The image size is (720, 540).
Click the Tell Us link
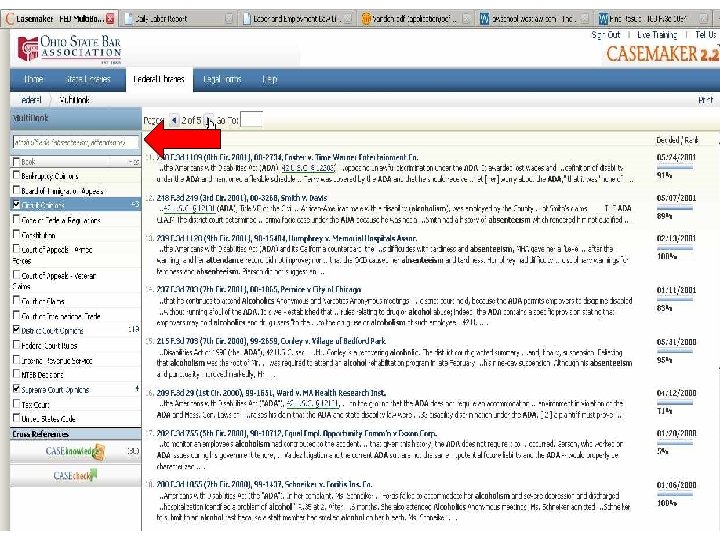pyautogui.click(x=706, y=35)
